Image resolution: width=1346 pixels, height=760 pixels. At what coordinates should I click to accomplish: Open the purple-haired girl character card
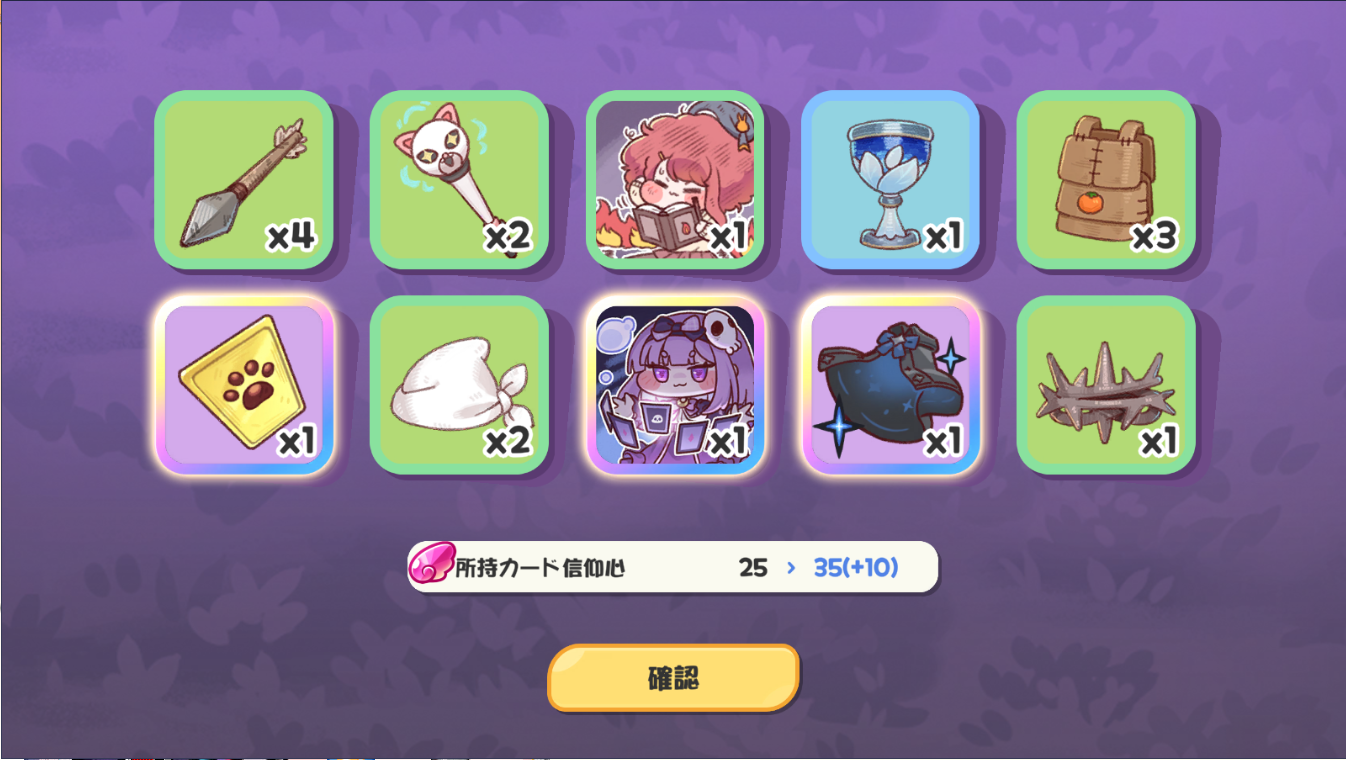(675, 385)
